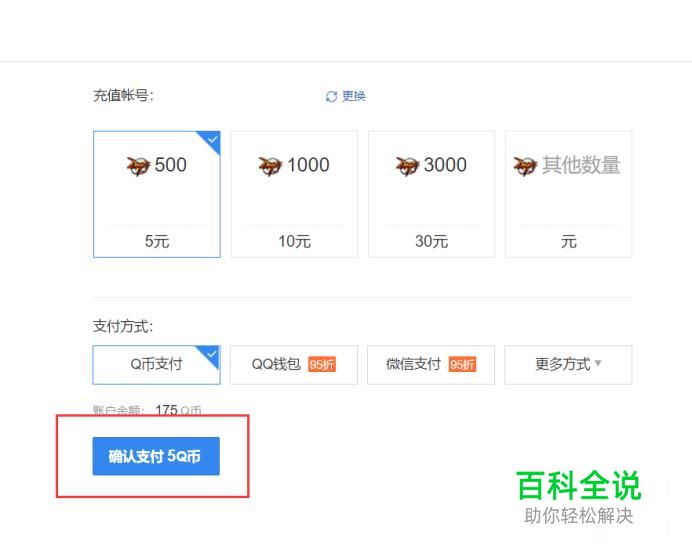Click the refresh icon beside 更换
Image resolution: width=692 pixels, height=560 pixels.
coord(331,96)
